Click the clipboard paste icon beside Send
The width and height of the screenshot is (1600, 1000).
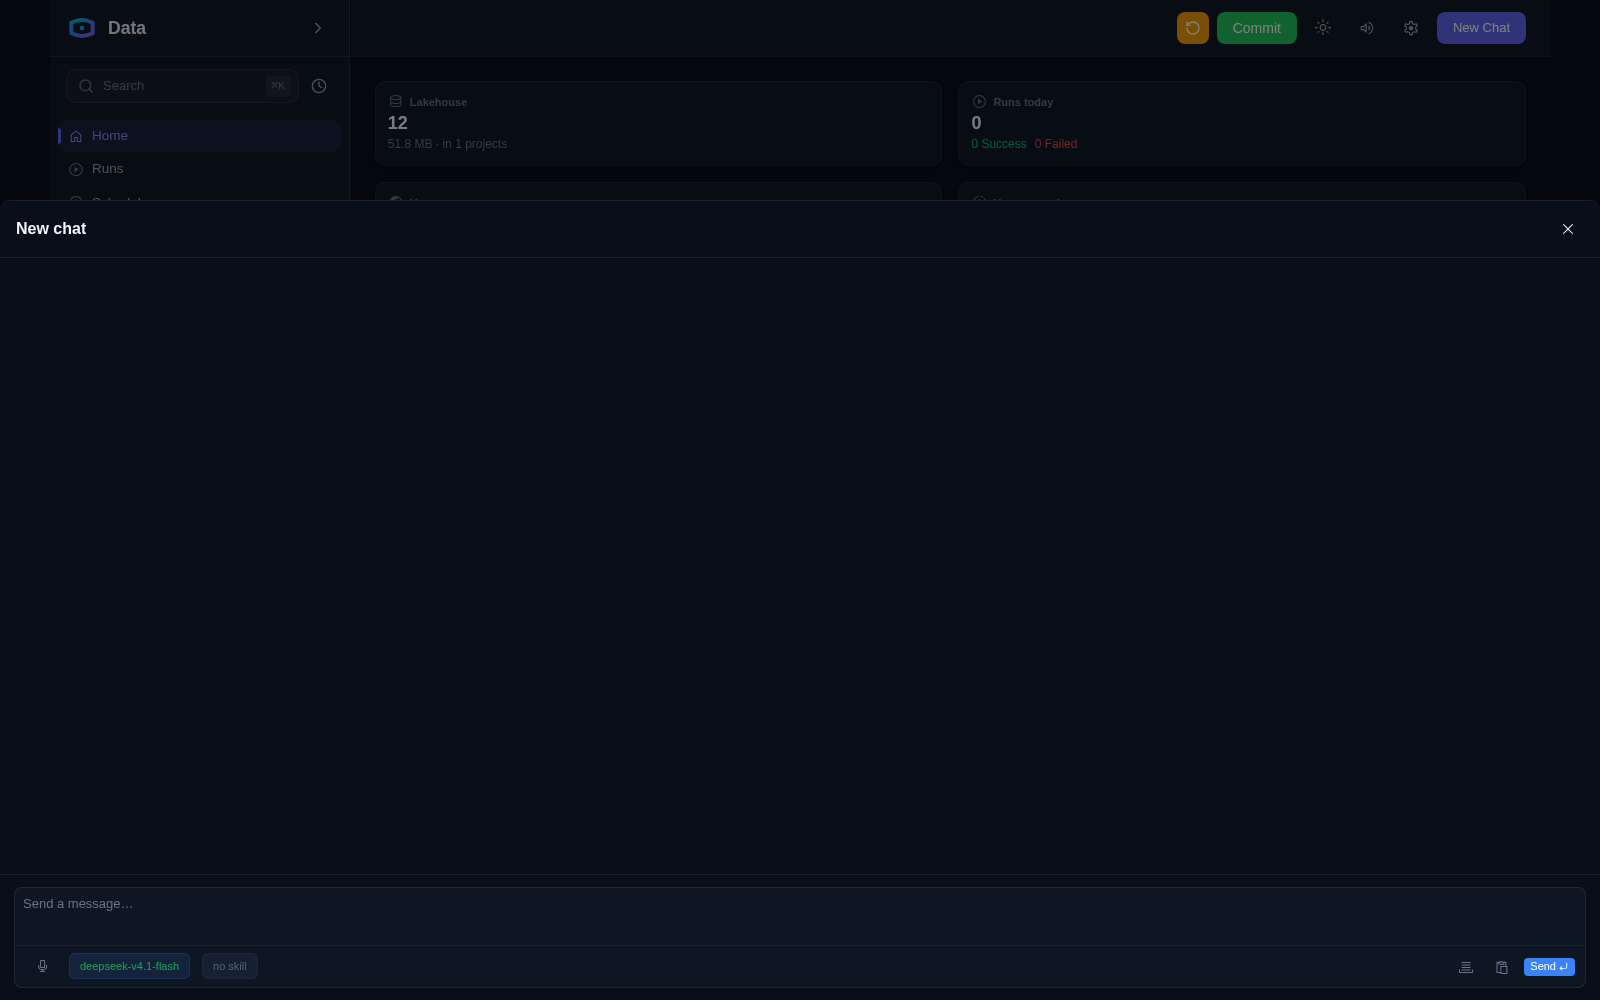(x=1501, y=967)
